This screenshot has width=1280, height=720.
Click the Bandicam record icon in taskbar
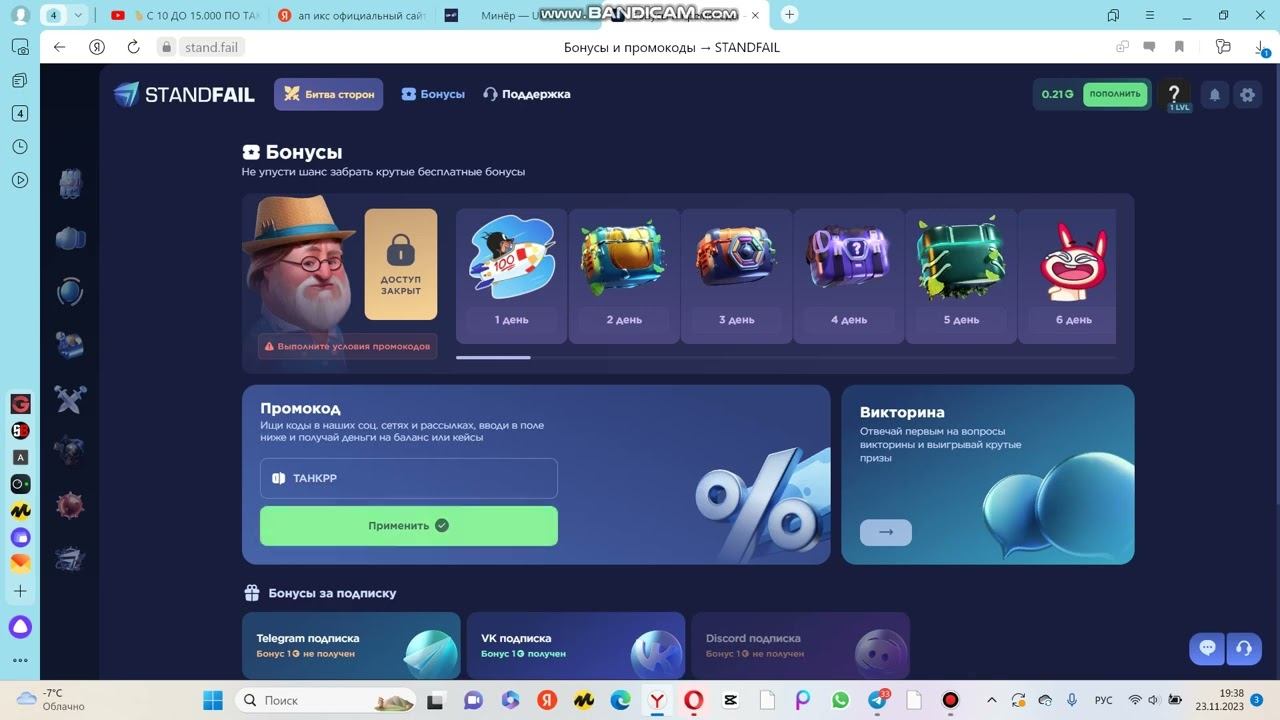950,700
